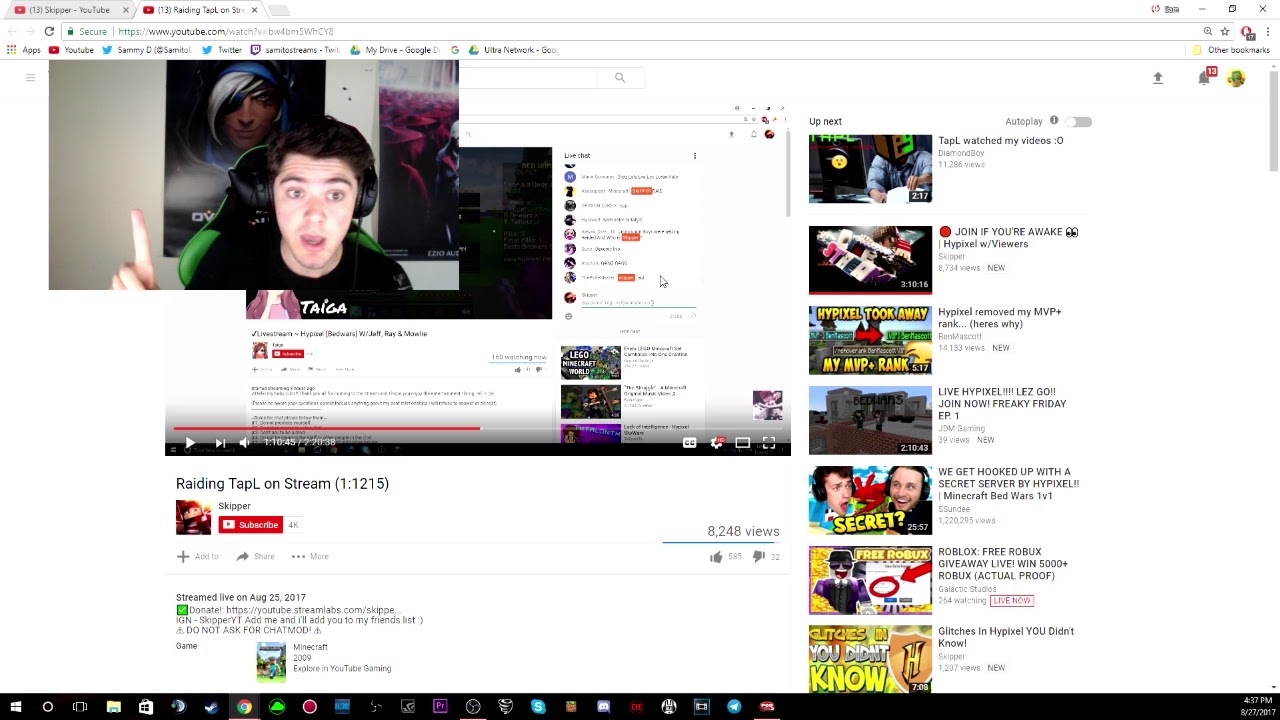Image resolution: width=1280 pixels, height=720 pixels.
Task: Toggle theater mode in the player
Action: pyautogui.click(x=742, y=443)
